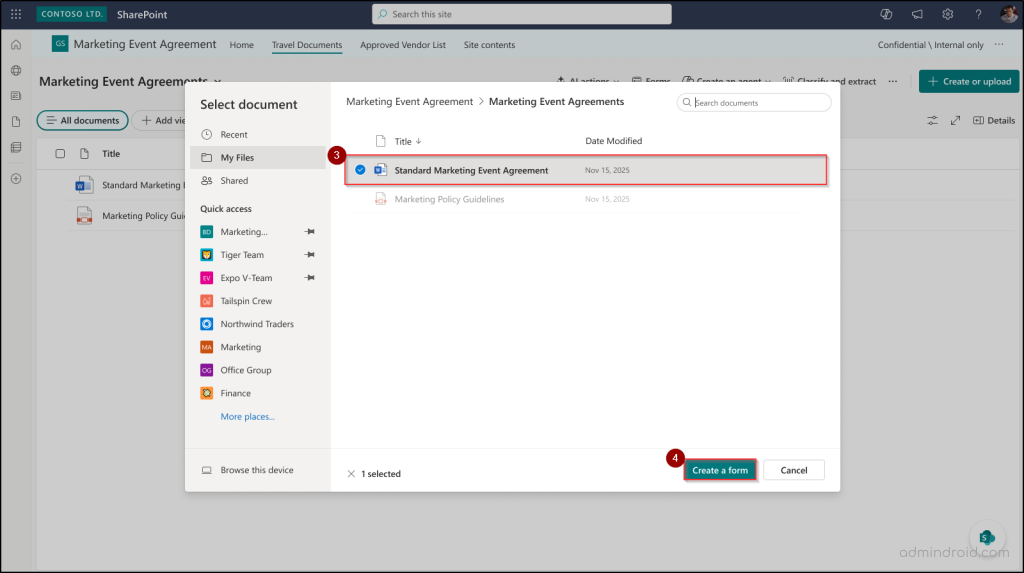Click the Create a form button
1024x573 pixels.
[720, 470]
